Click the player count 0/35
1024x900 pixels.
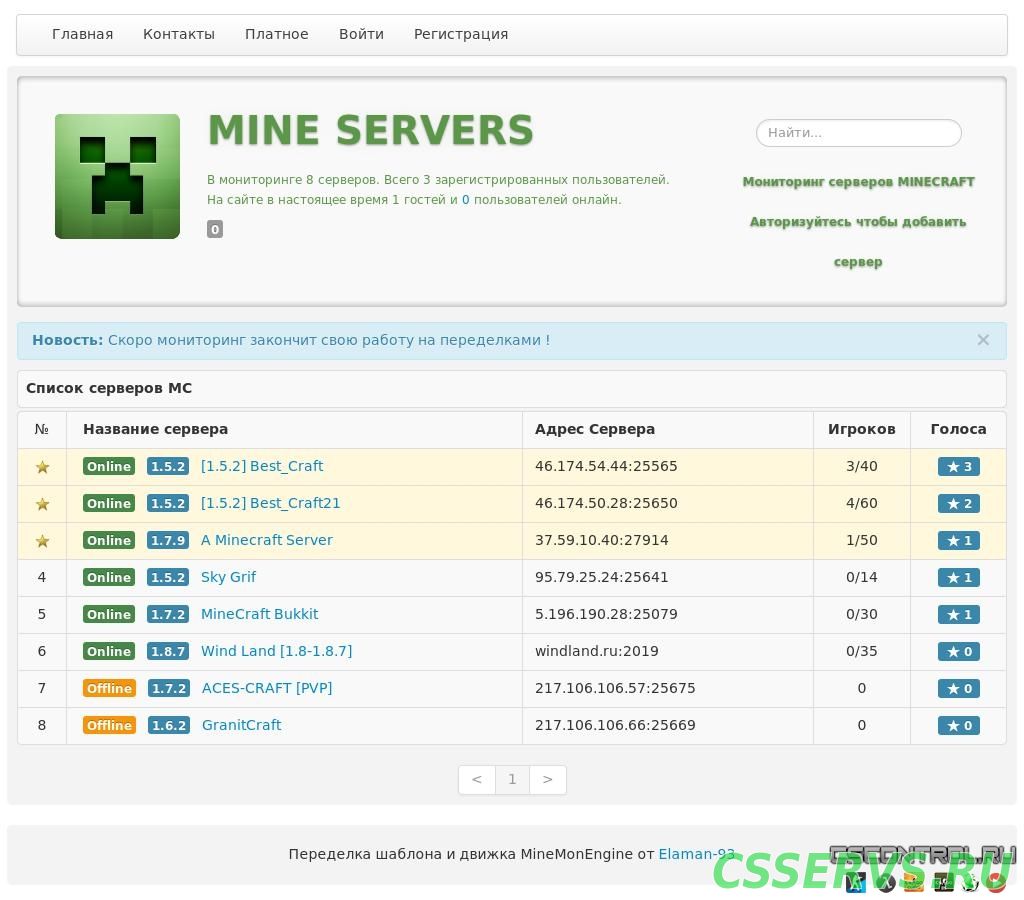(x=862, y=651)
